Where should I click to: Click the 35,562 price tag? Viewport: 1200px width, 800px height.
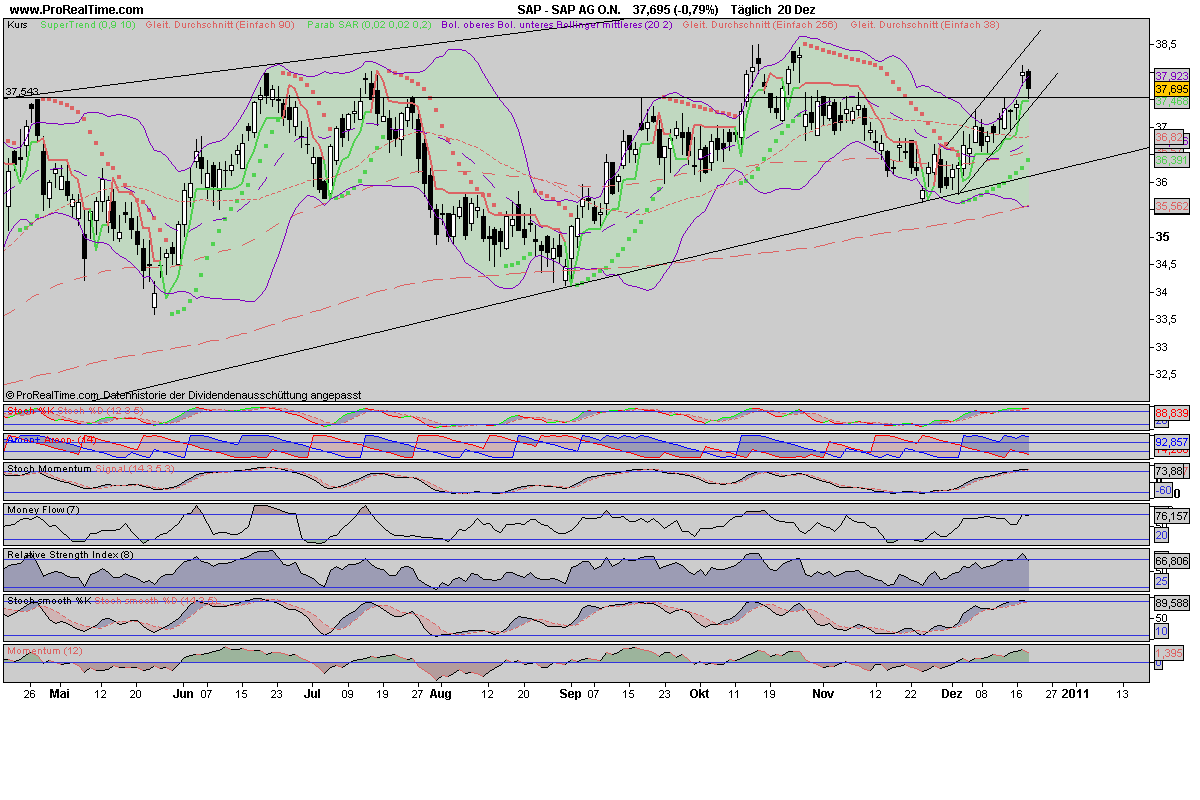click(1171, 206)
